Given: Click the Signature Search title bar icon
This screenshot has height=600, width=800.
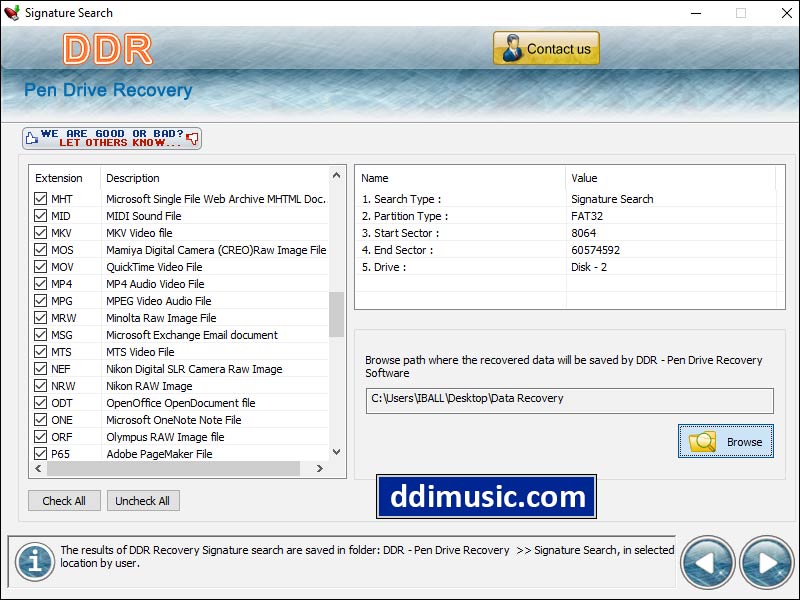Looking at the screenshot, I should tap(13, 12).
